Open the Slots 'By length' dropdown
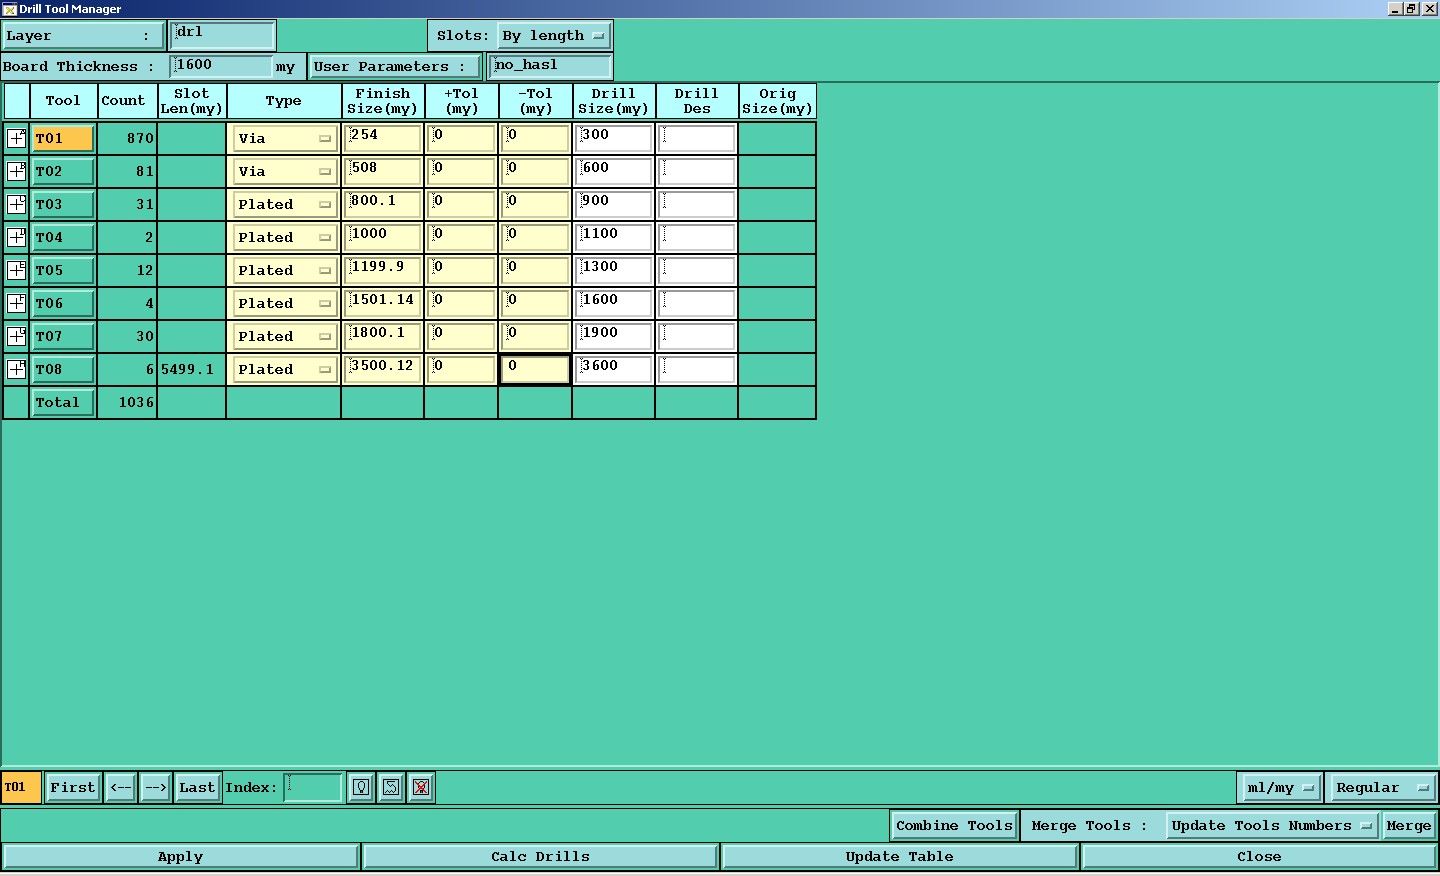 pyautogui.click(x=554, y=35)
